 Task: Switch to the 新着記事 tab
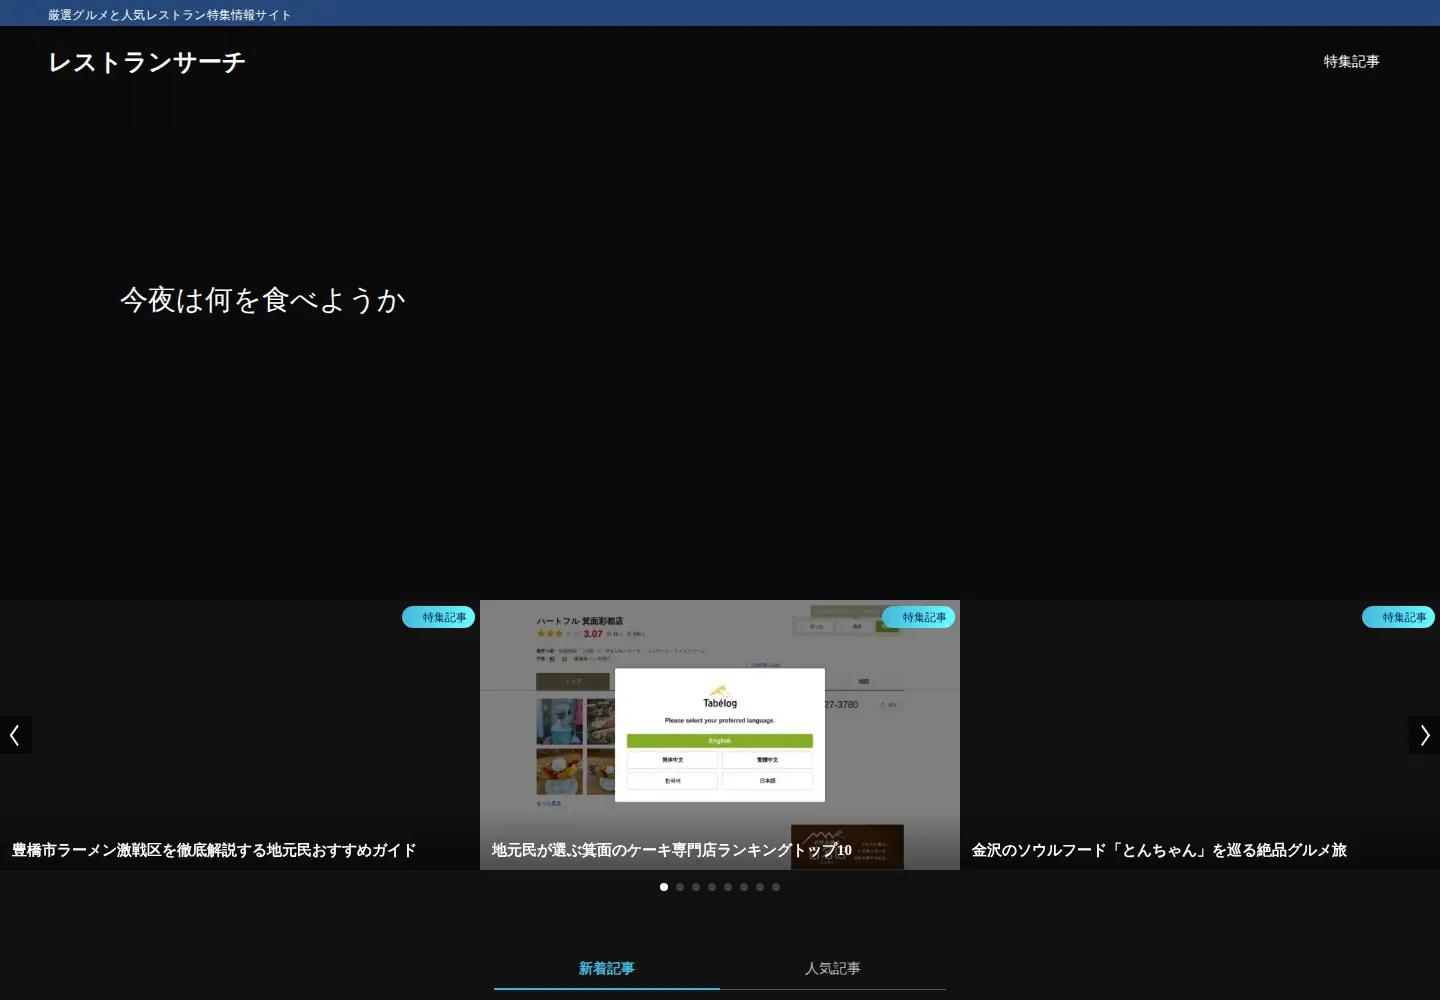[607, 968]
